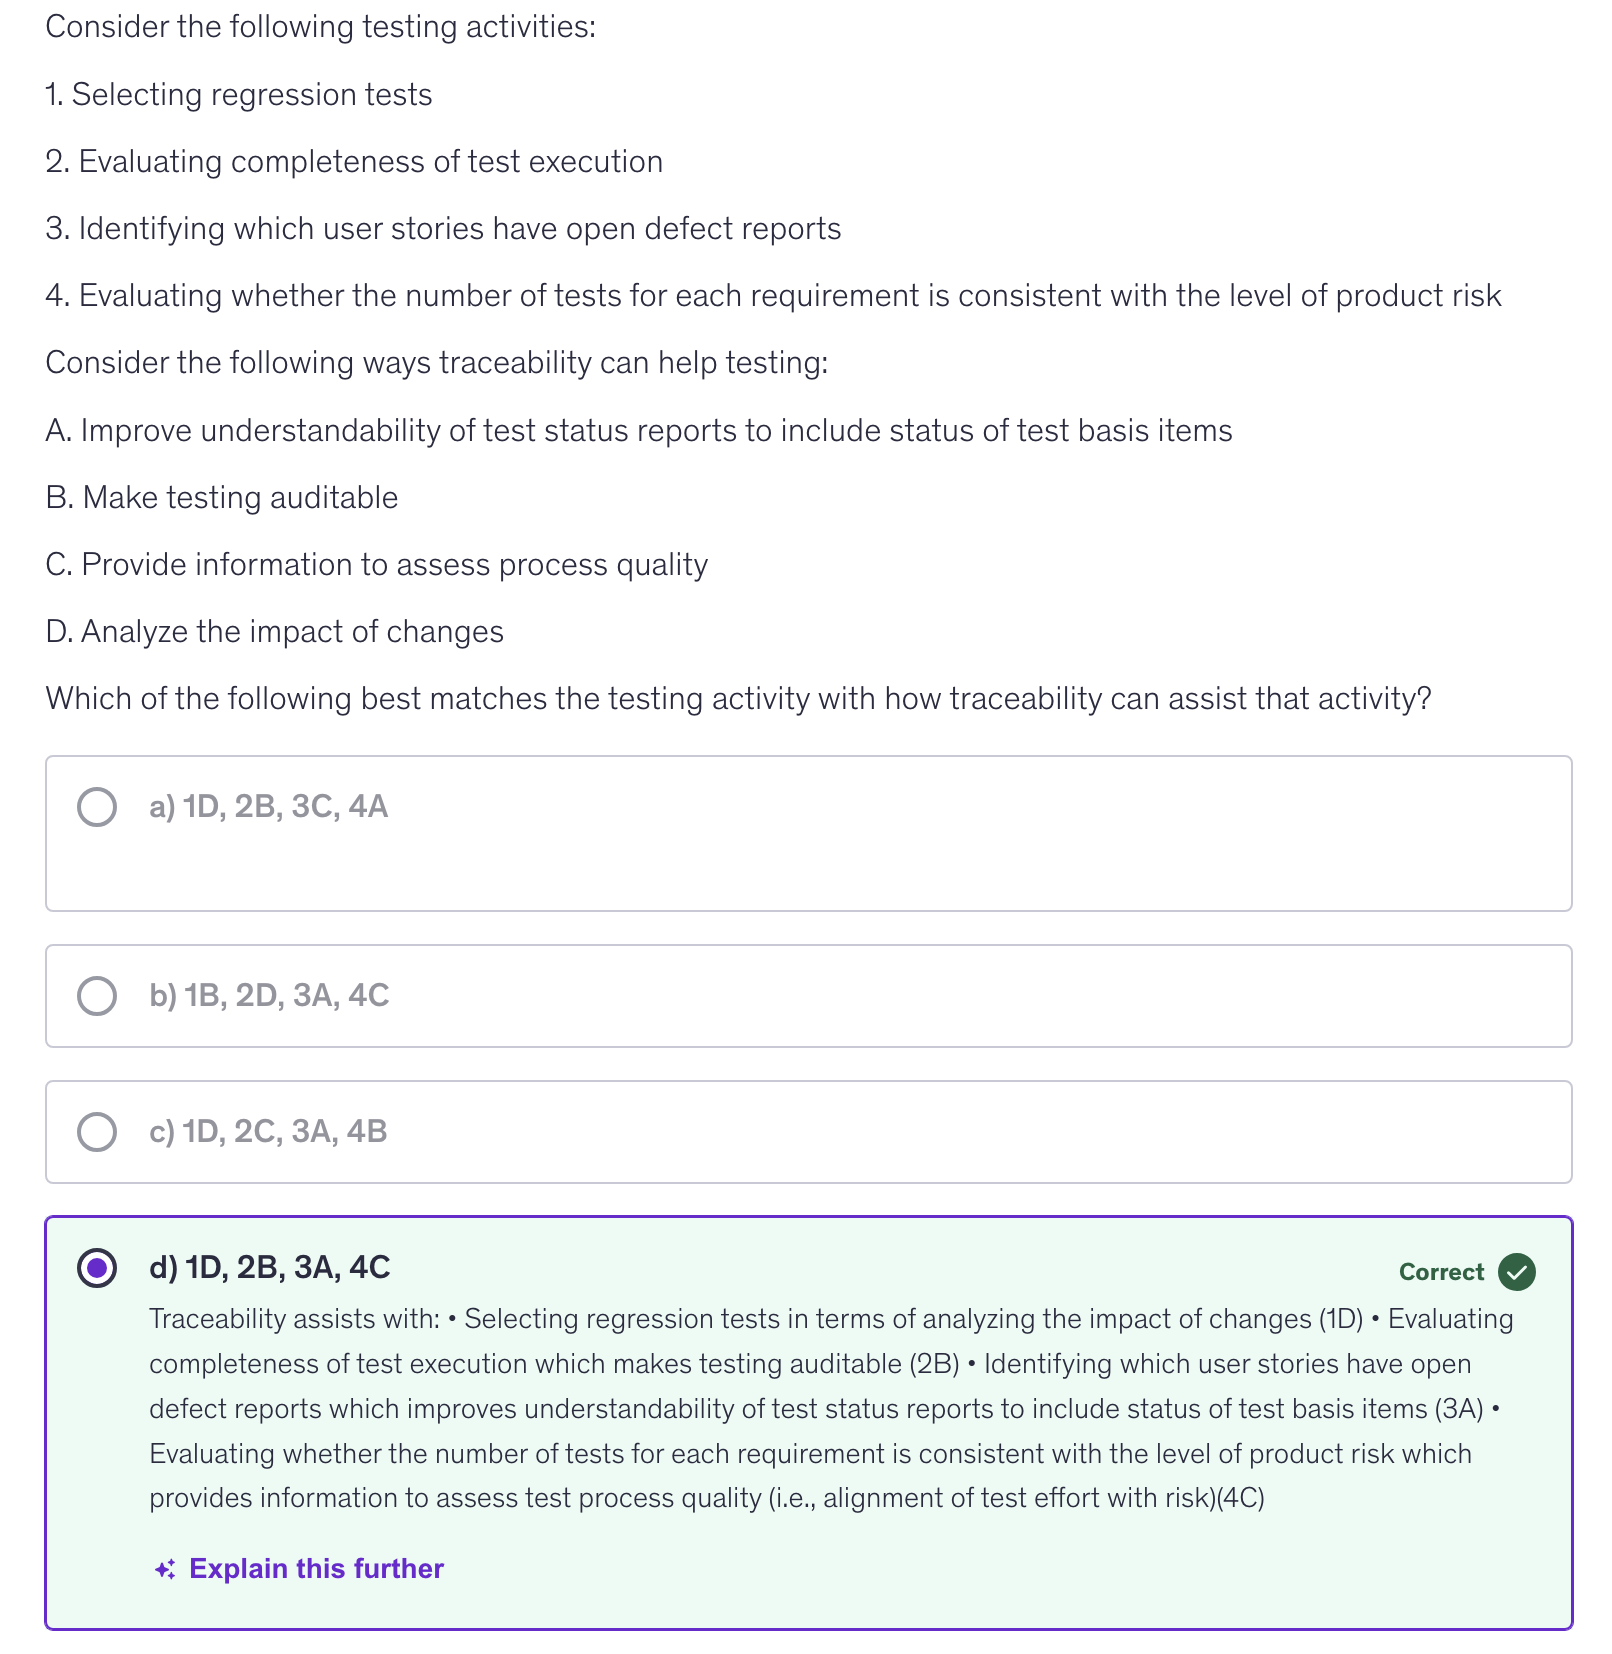Click "1. Selecting regression tests" line
1612x1654 pixels.
pyautogui.click(x=239, y=95)
